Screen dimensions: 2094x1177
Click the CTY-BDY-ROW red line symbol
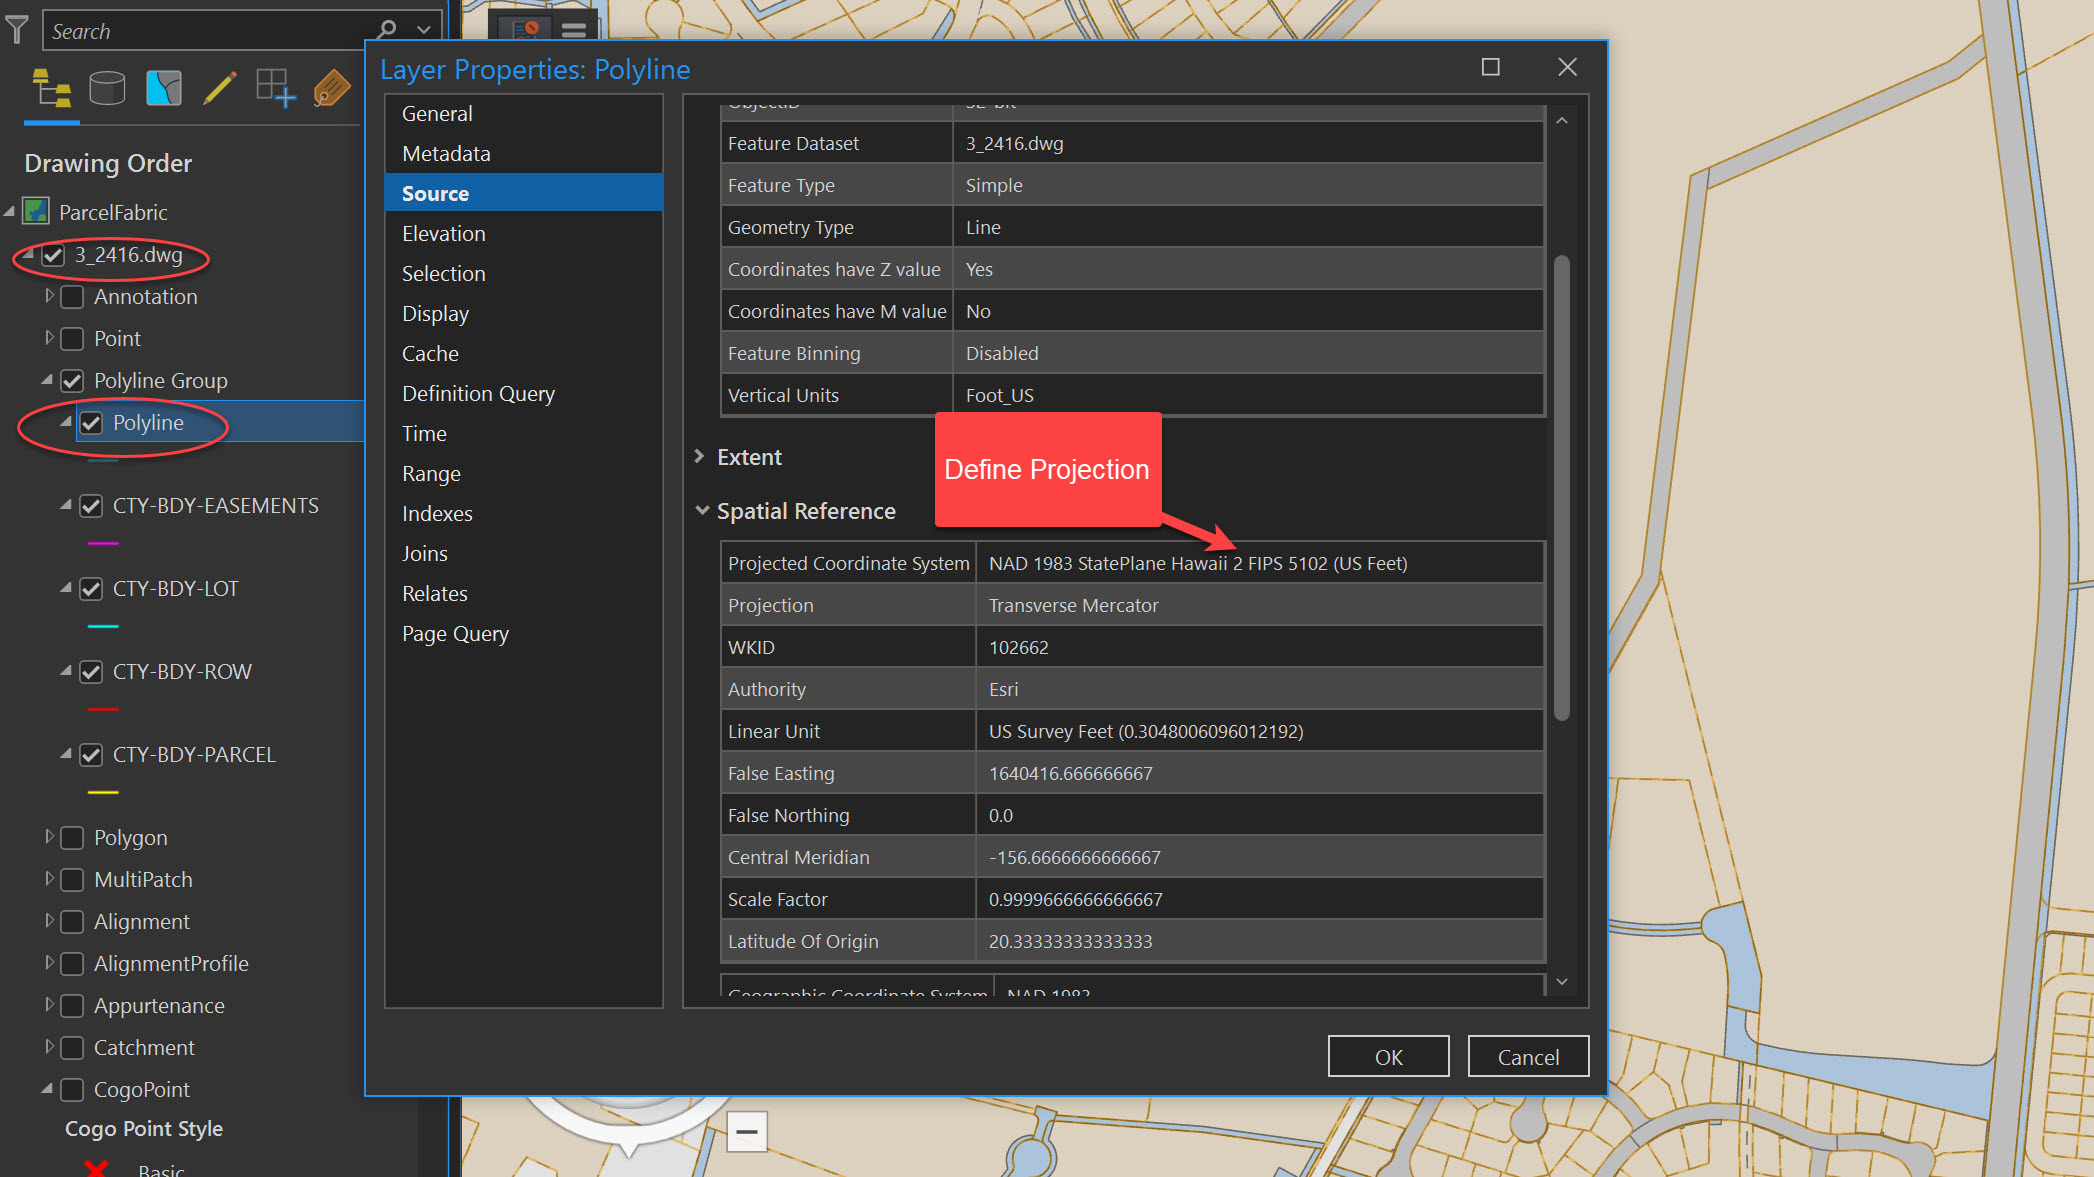[x=103, y=710]
